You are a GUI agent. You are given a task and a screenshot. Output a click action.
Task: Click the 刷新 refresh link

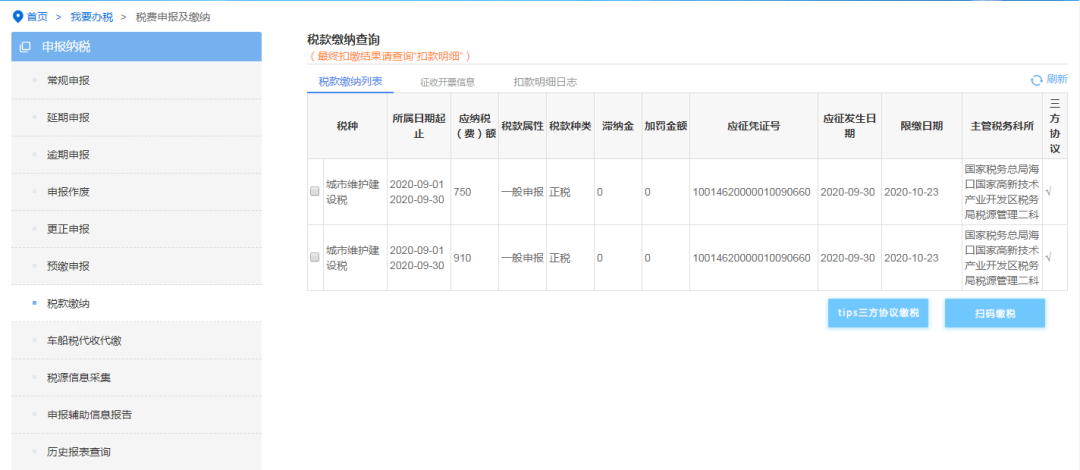[x=1057, y=79]
